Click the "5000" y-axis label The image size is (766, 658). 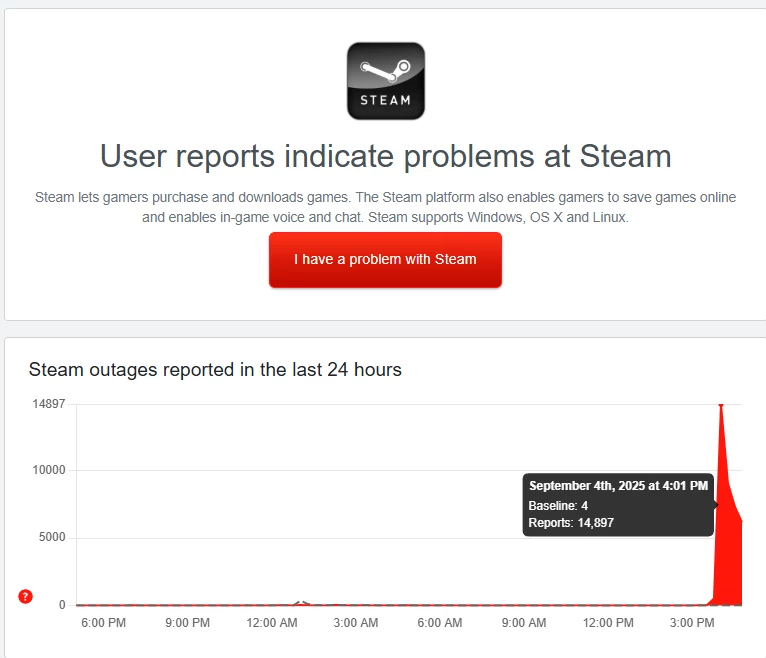(x=52, y=537)
